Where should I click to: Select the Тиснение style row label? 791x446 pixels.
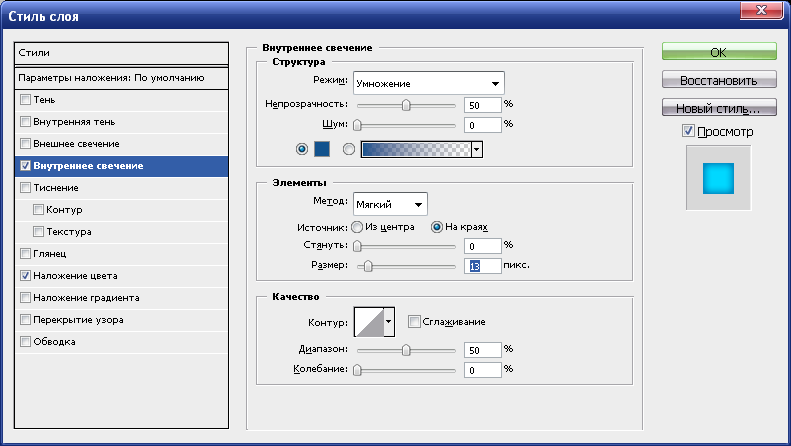55,188
